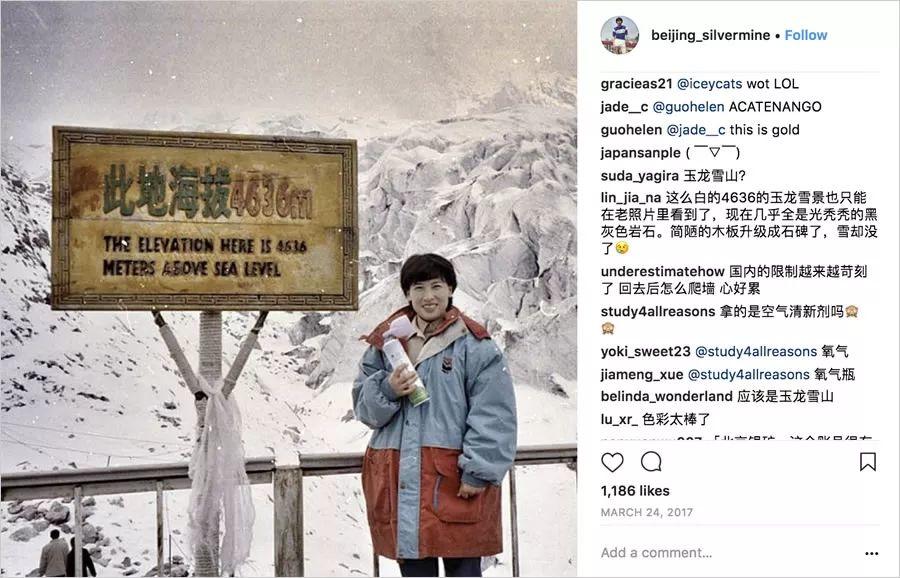
Task: Visit underestimatehow profile link
Action: [662, 271]
